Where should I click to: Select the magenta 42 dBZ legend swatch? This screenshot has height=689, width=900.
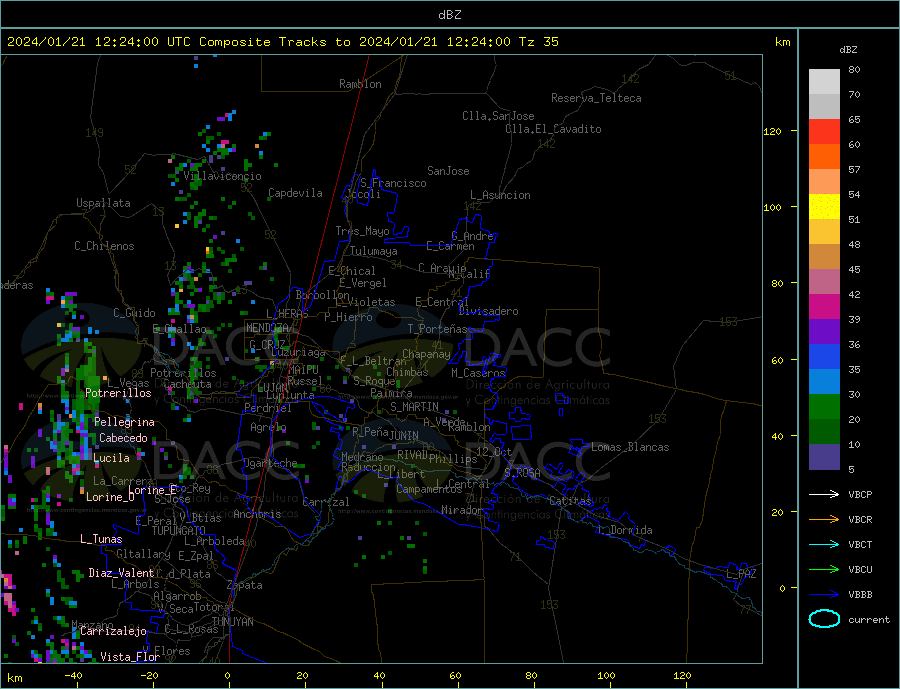(824, 307)
